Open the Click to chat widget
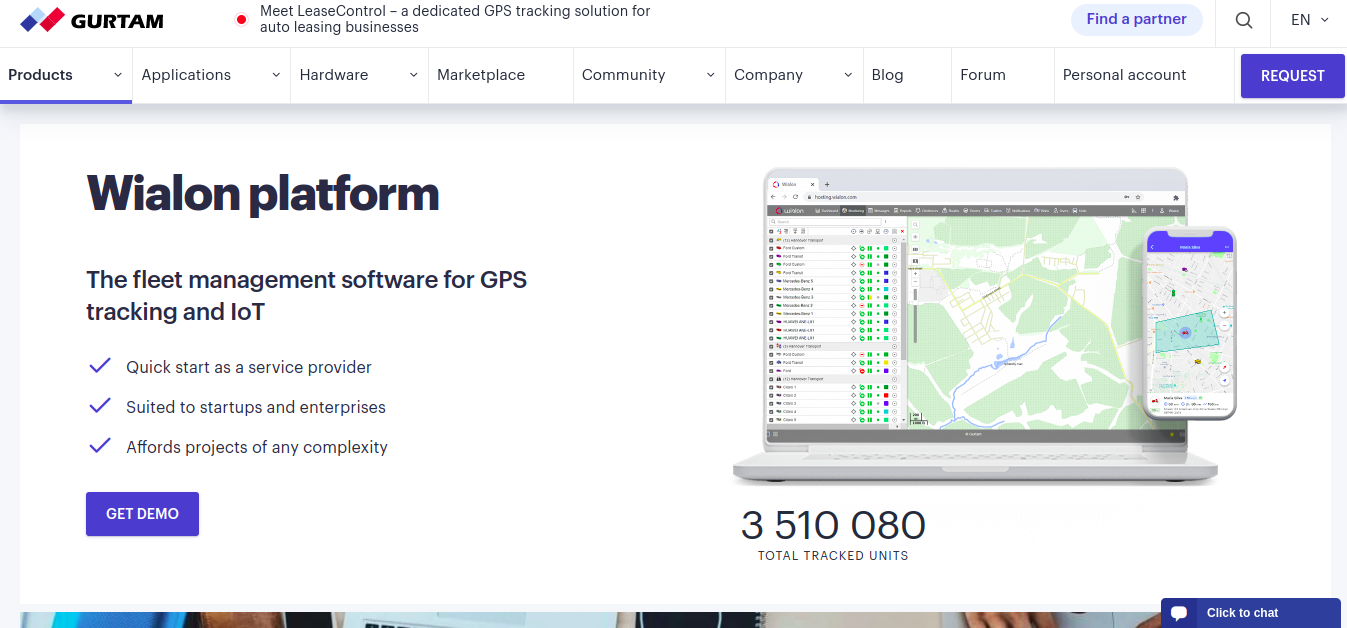 1250,613
